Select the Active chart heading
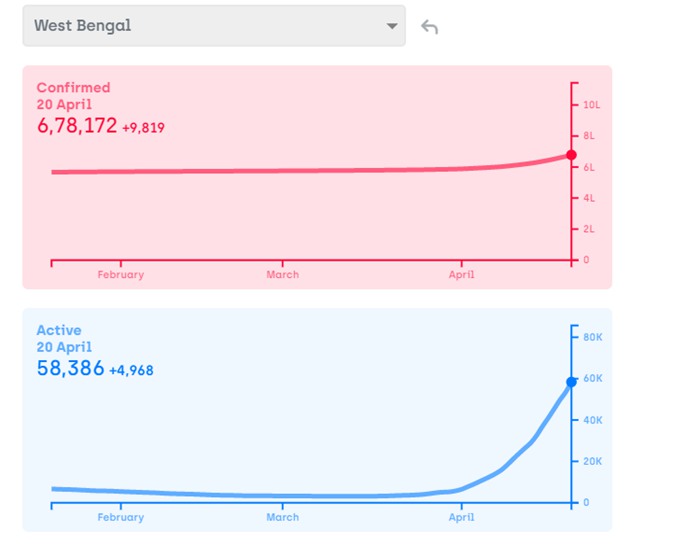Viewport: 700px width, 545px height. (x=59, y=330)
